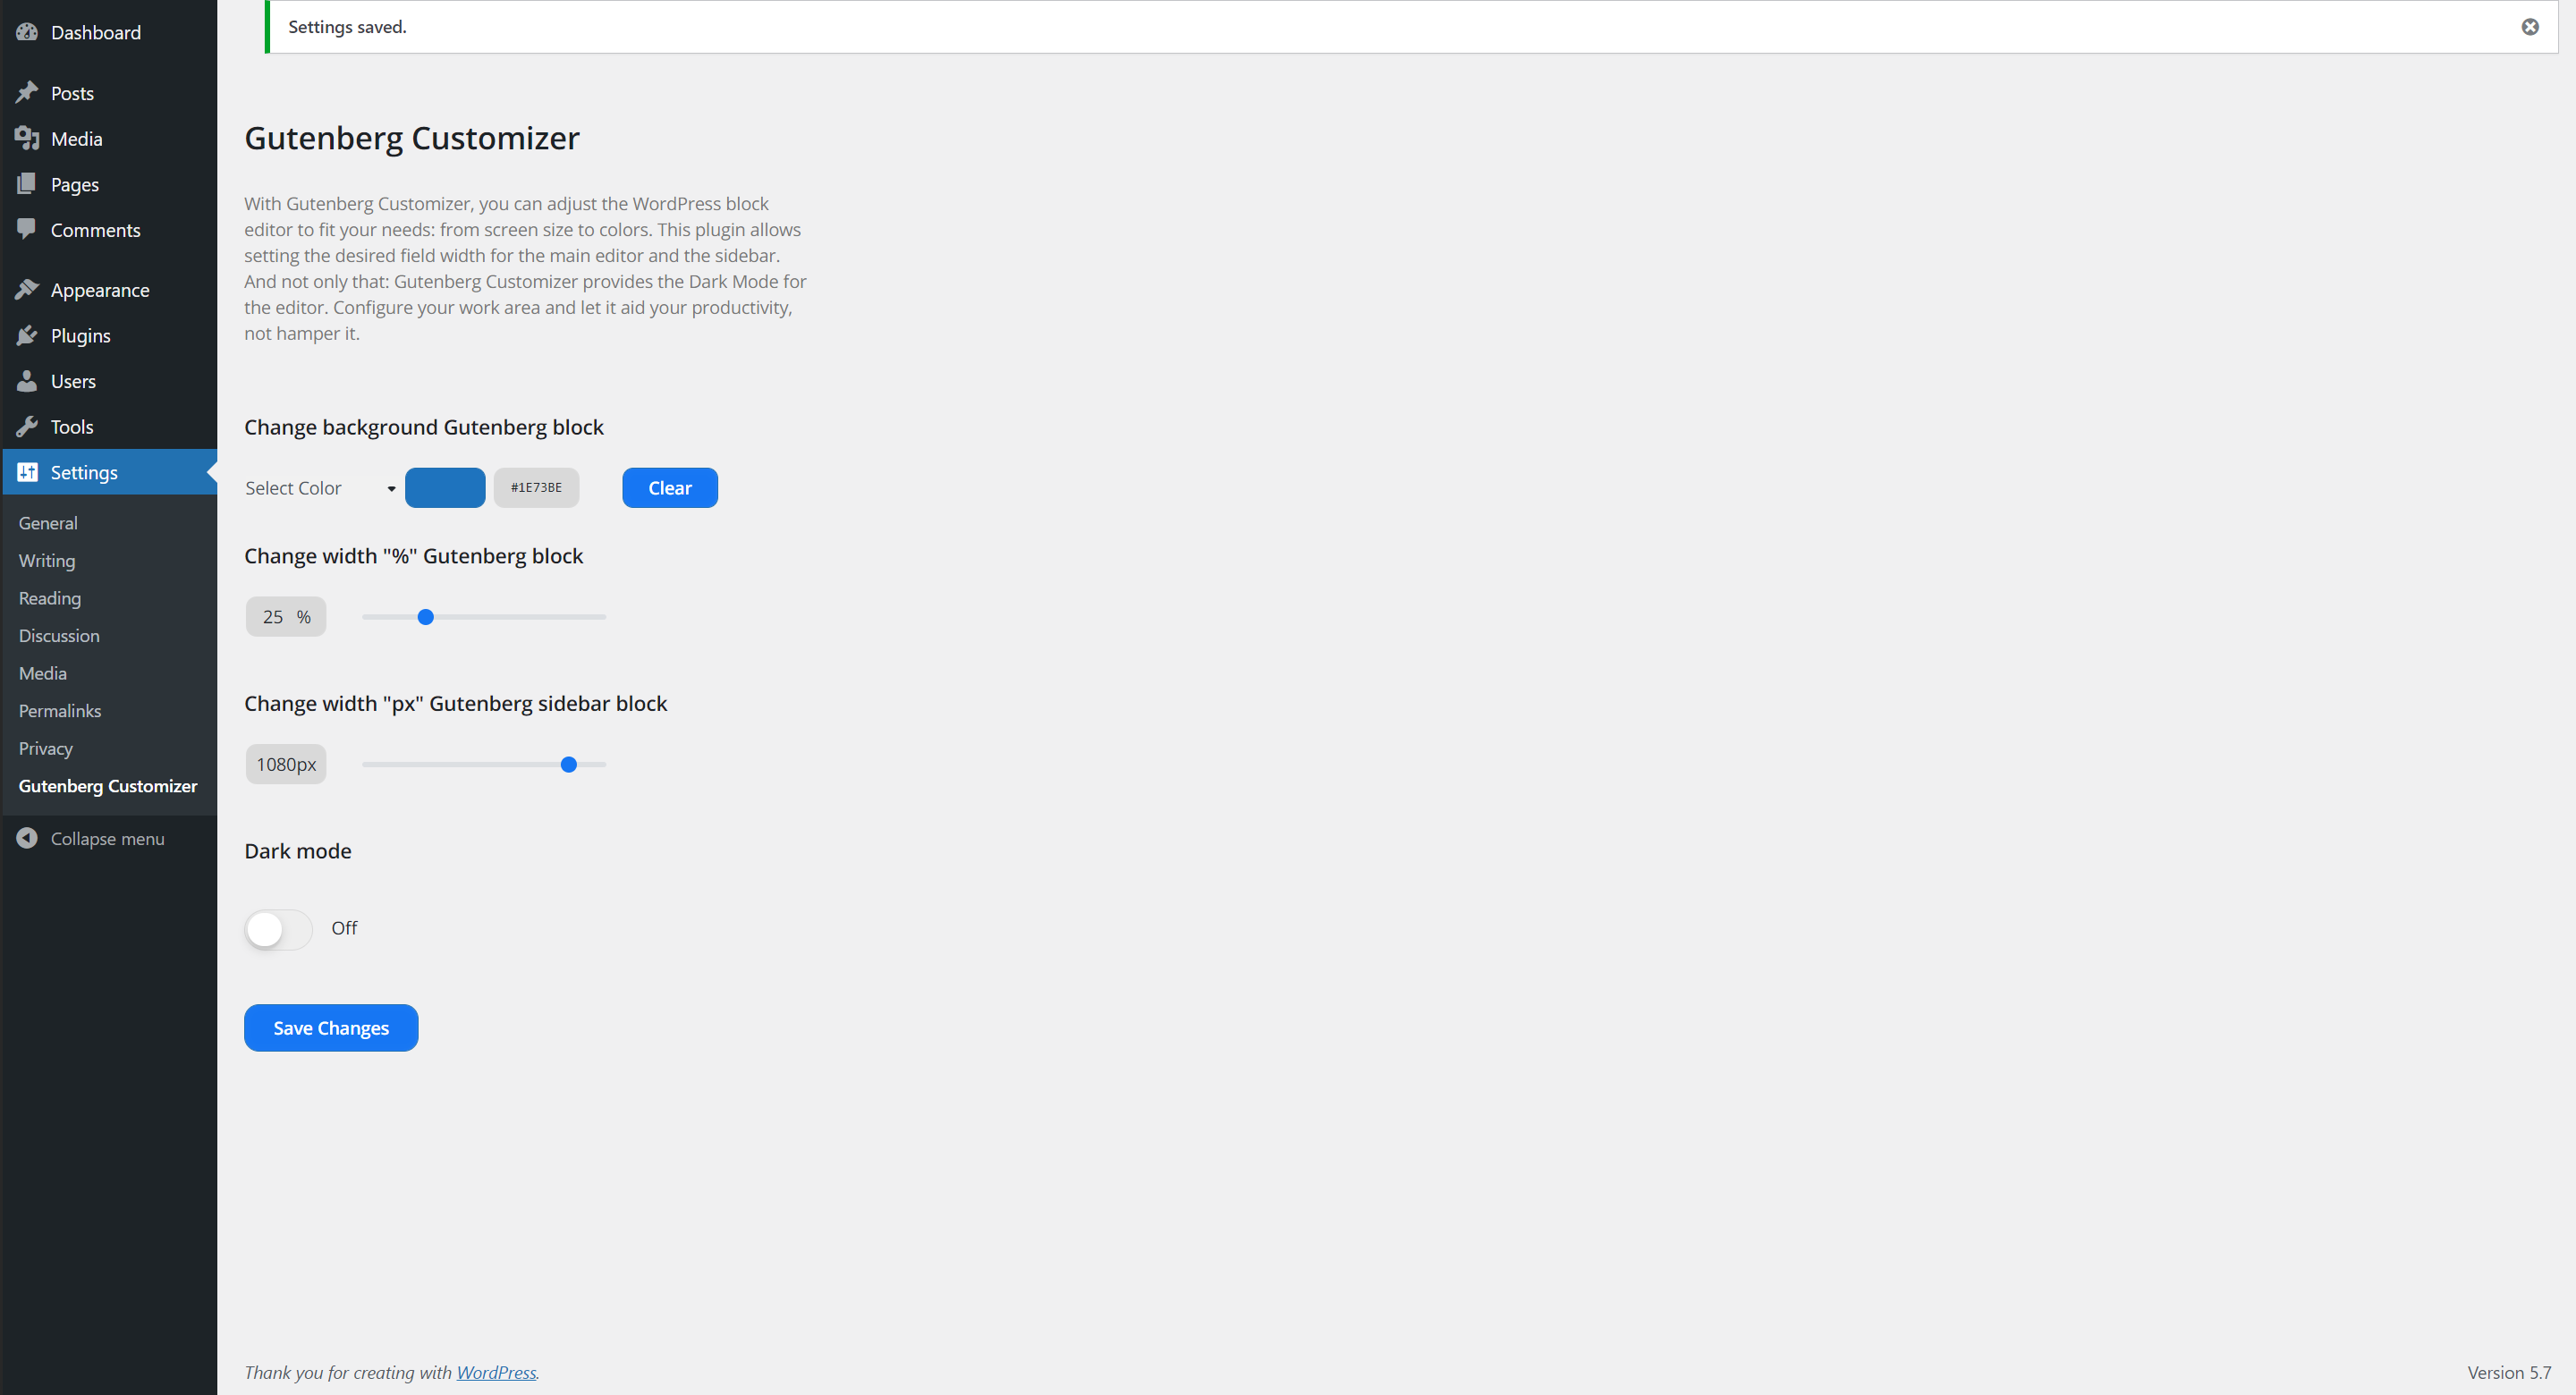Open General settings submenu

pos(48,523)
